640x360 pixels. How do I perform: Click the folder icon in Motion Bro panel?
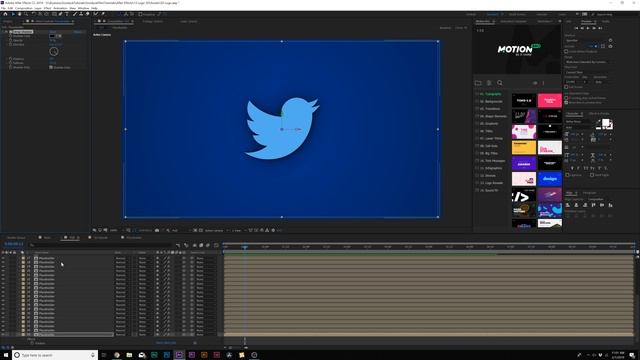(x=478, y=83)
